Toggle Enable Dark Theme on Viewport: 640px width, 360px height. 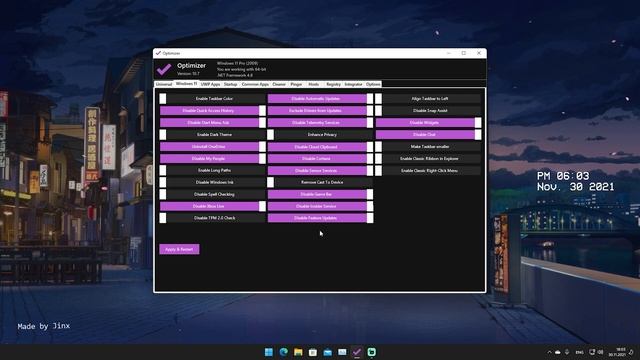tap(212, 134)
